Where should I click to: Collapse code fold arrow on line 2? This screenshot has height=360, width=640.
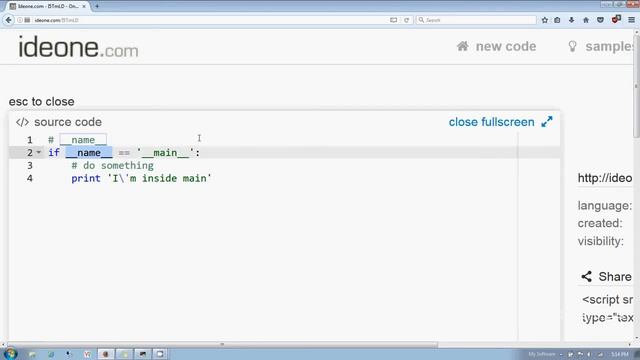click(x=39, y=152)
